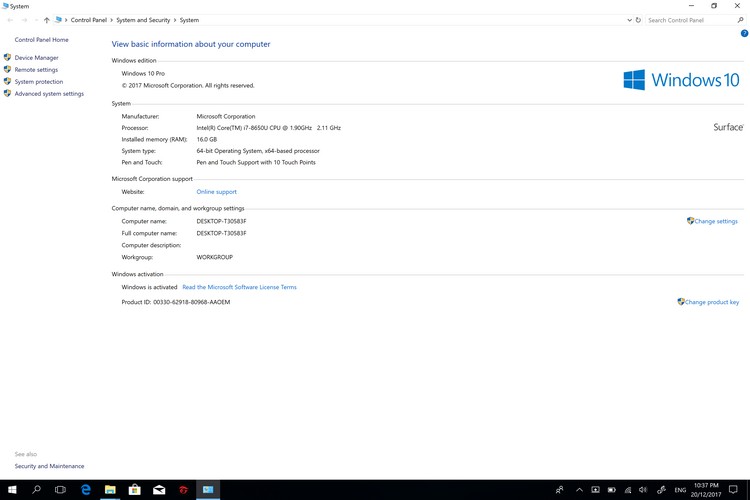Click the computer icon in address bar
This screenshot has height=500, width=750.
coord(58,20)
